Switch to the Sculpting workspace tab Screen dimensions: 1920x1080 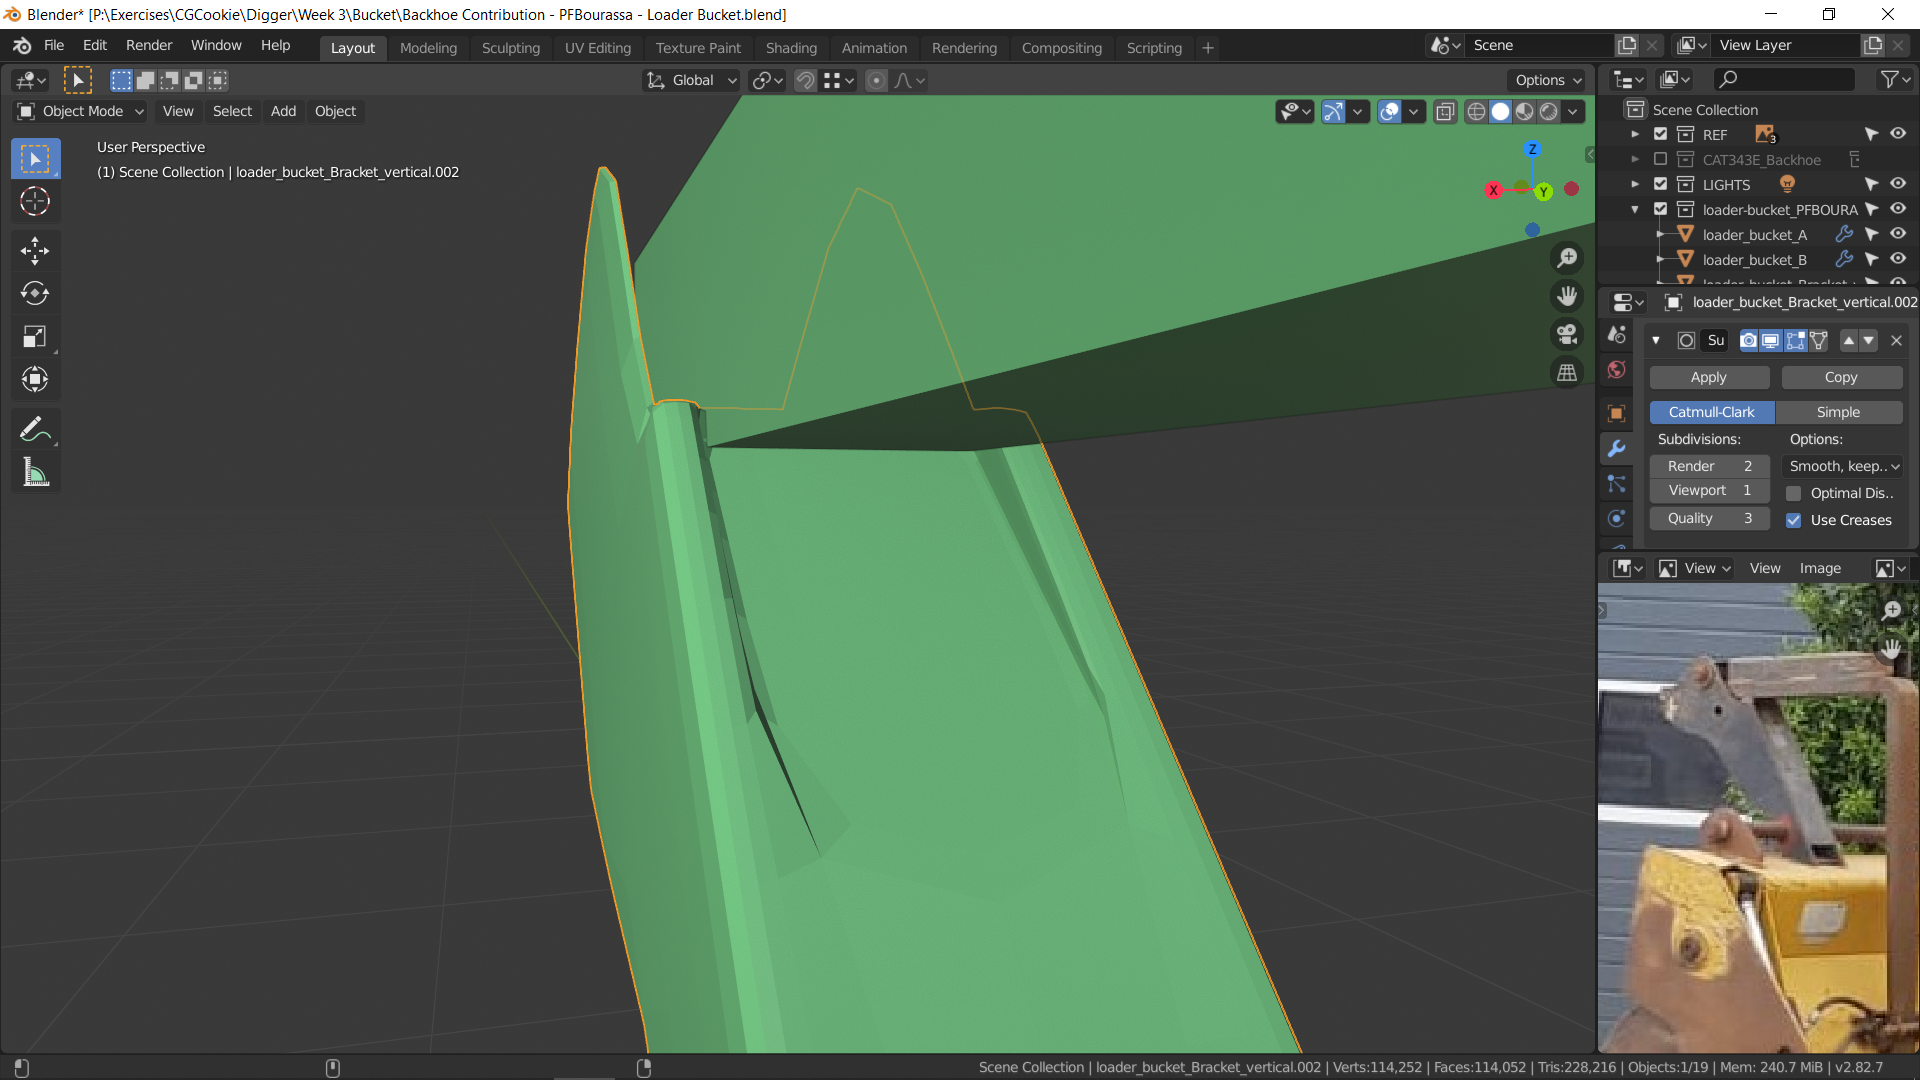tap(510, 47)
